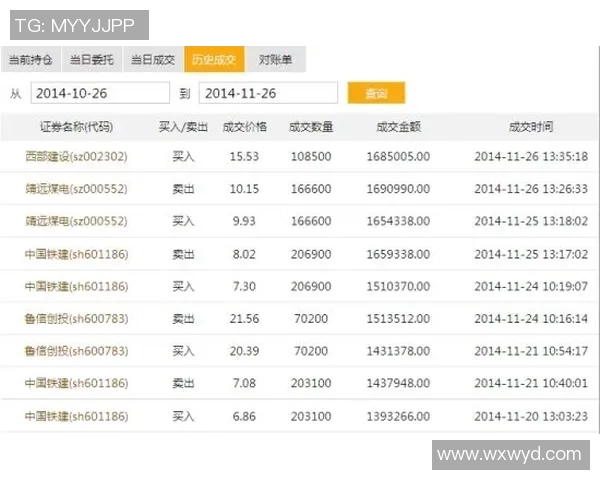This screenshot has width=600, height=480.
Task: Click the highlighted 历史成交 tab
Action: point(214,60)
